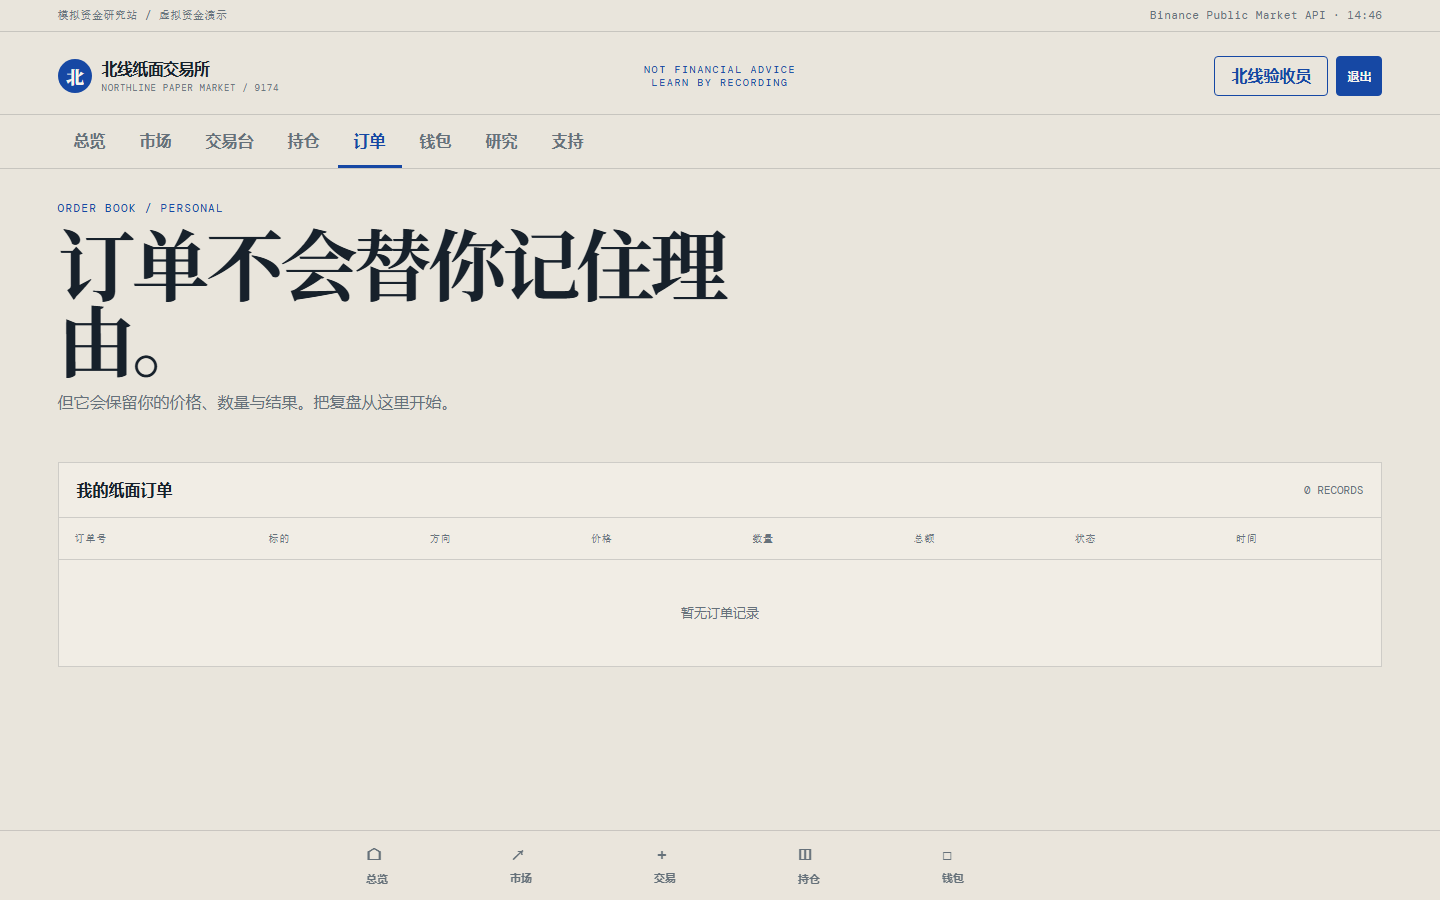Viewport: 1440px width, 900px height.
Task: Open the 交易台 tab
Action: click(x=229, y=141)
